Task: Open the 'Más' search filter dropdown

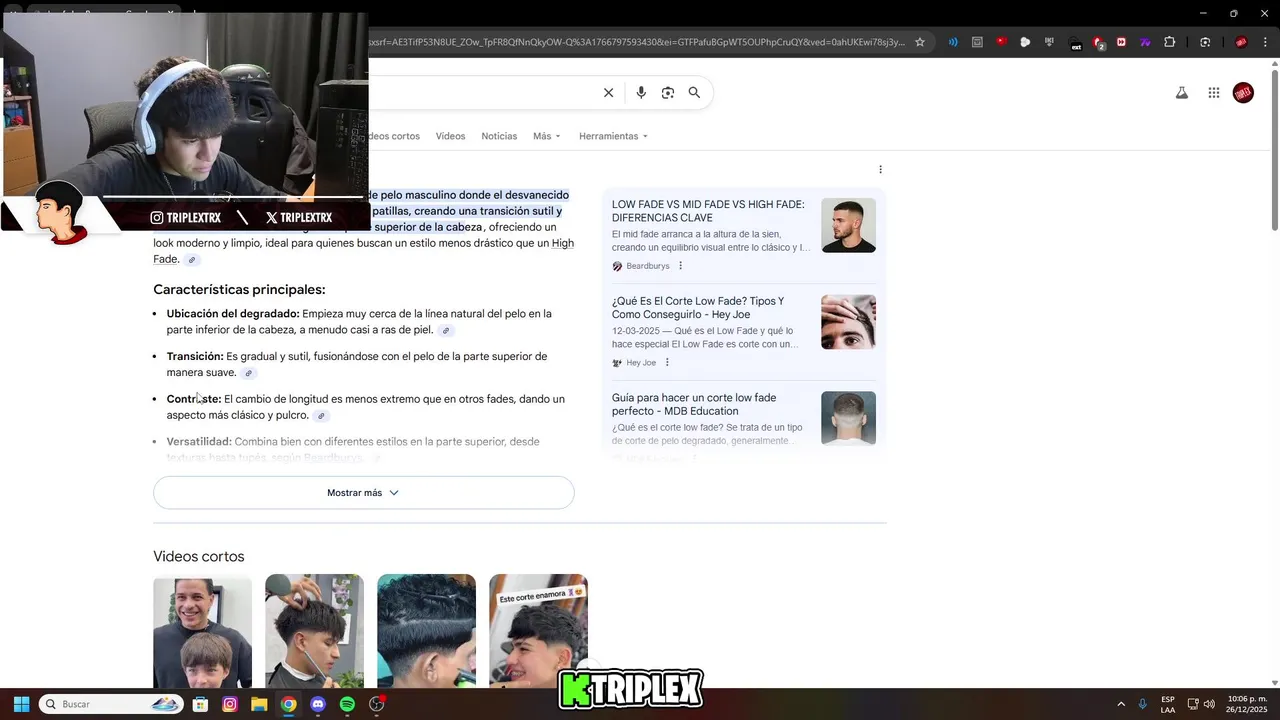Action: (x=547, y=136)
